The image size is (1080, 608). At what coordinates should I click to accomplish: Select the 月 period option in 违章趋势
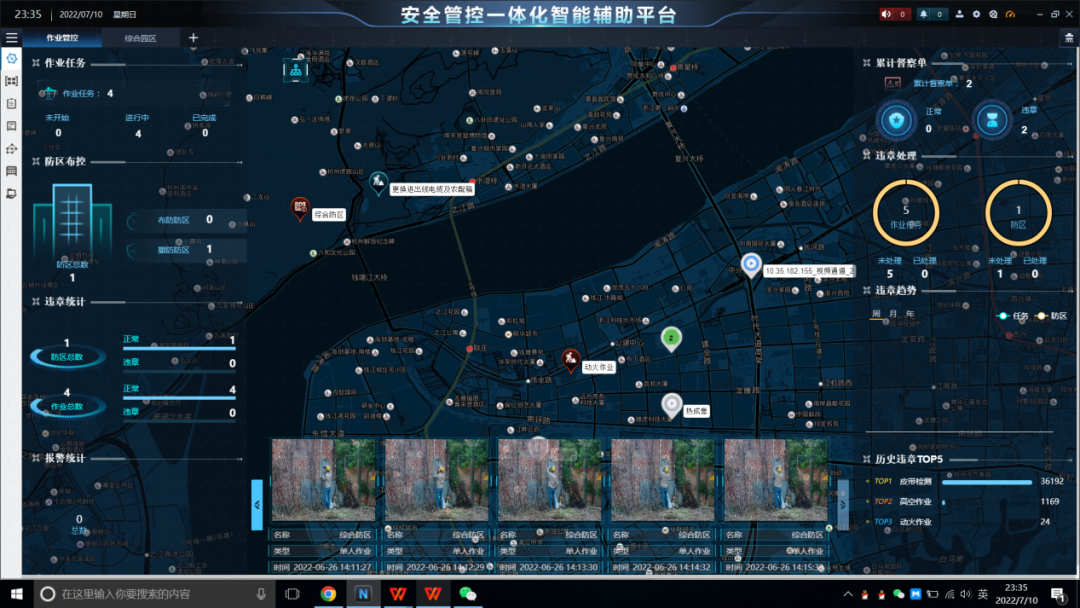tap(893, 314)
